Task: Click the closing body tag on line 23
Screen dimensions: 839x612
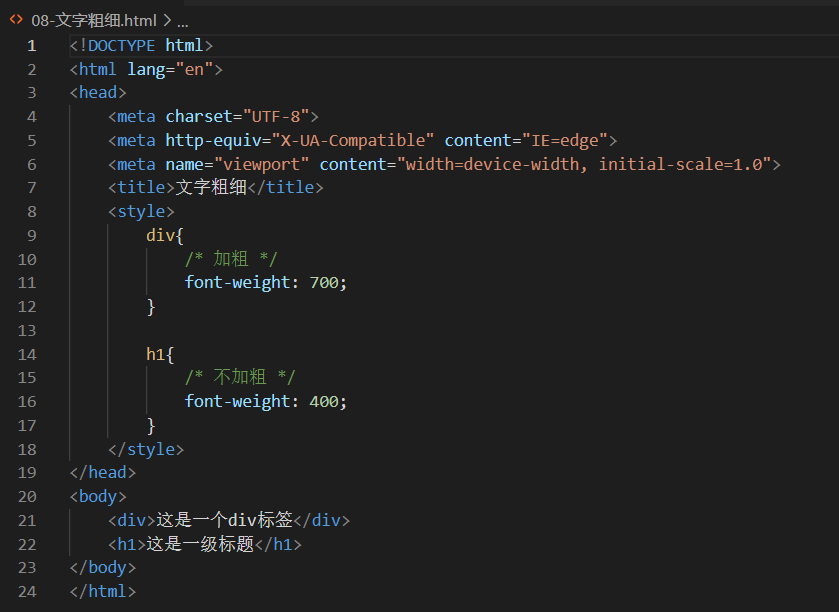Action: pyautogui.click(x=103, y=568)
